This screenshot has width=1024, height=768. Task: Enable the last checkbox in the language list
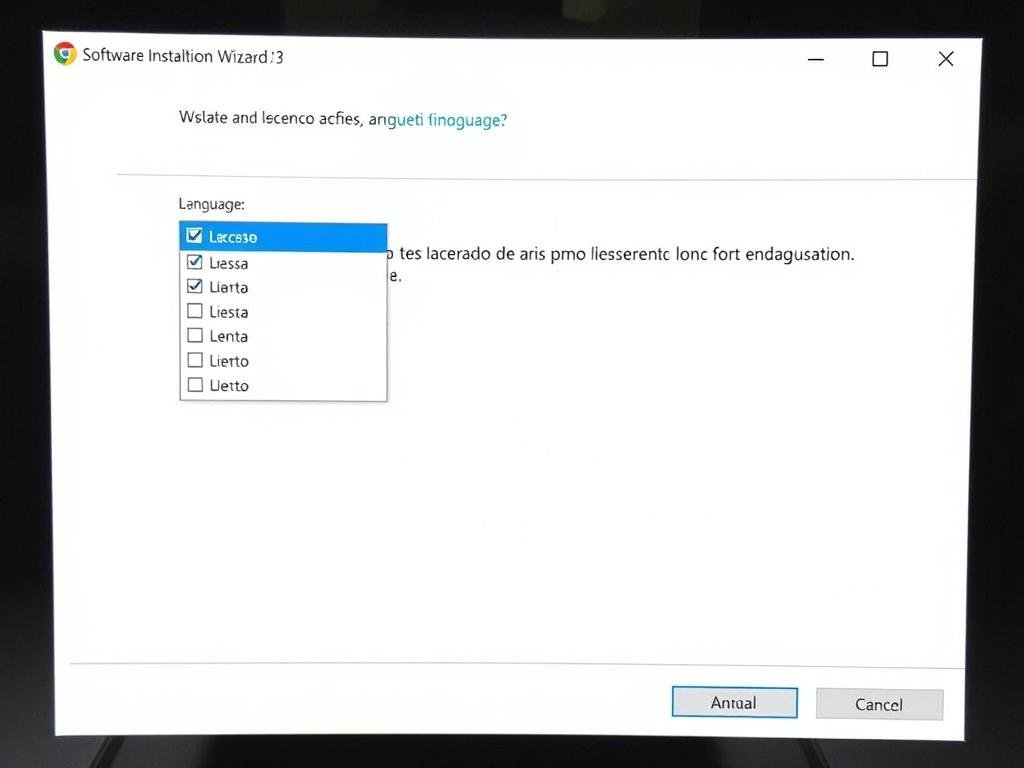pyautogui.click(x=195, y=385)
